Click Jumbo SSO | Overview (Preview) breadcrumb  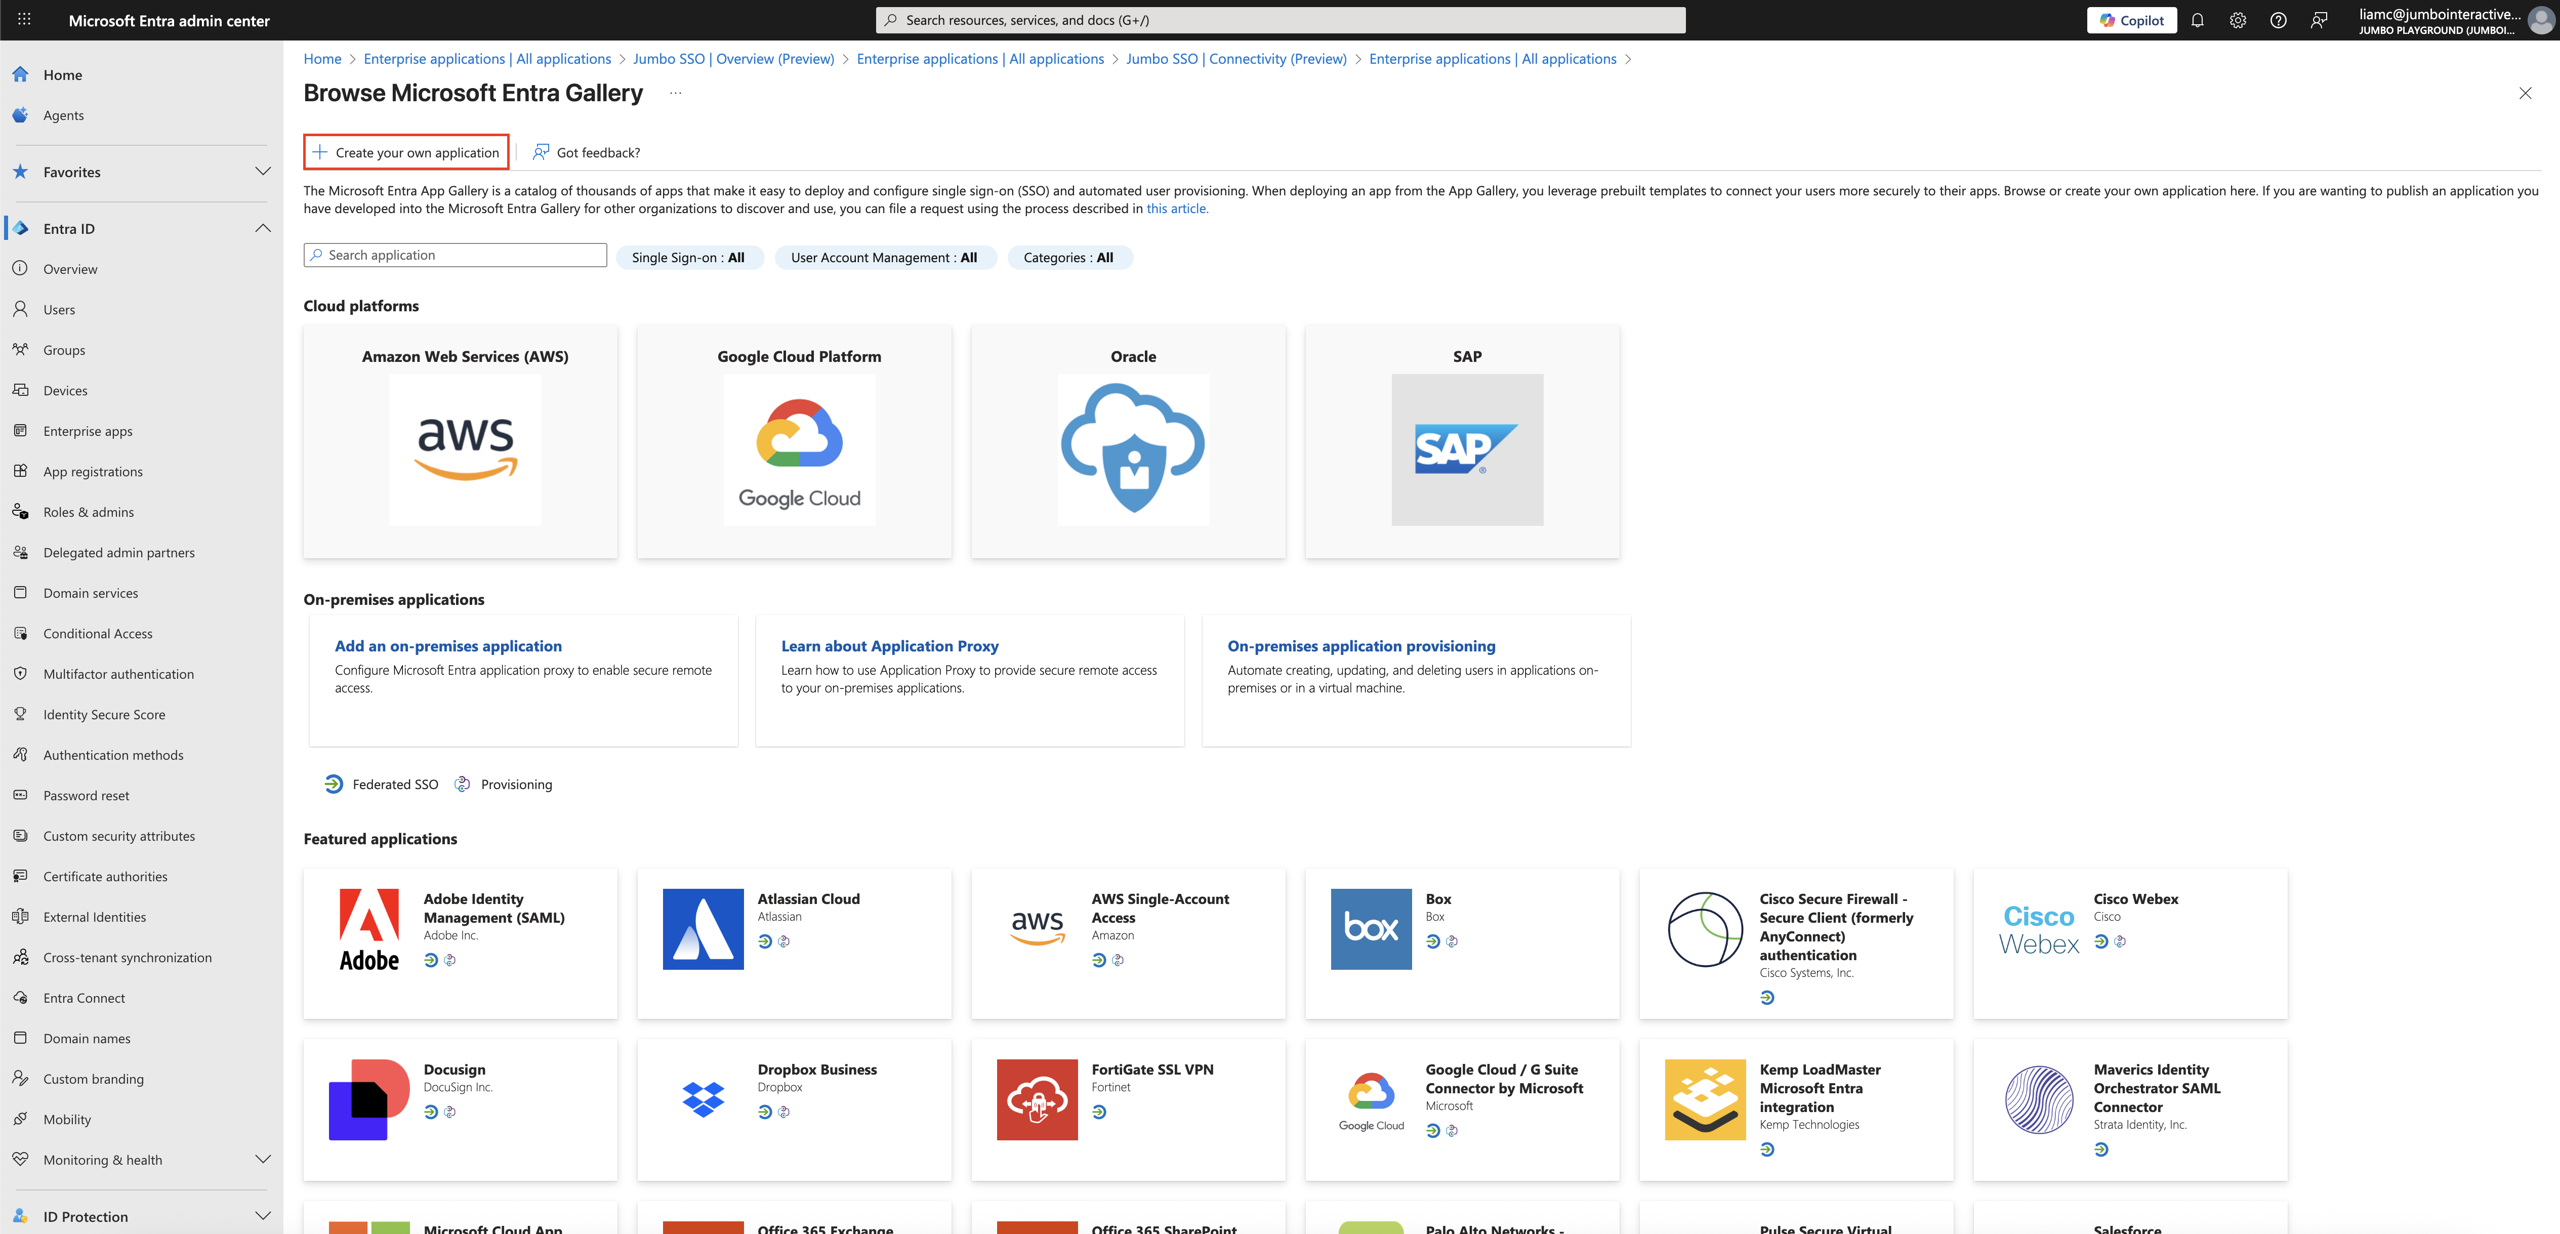coord(733,59)
